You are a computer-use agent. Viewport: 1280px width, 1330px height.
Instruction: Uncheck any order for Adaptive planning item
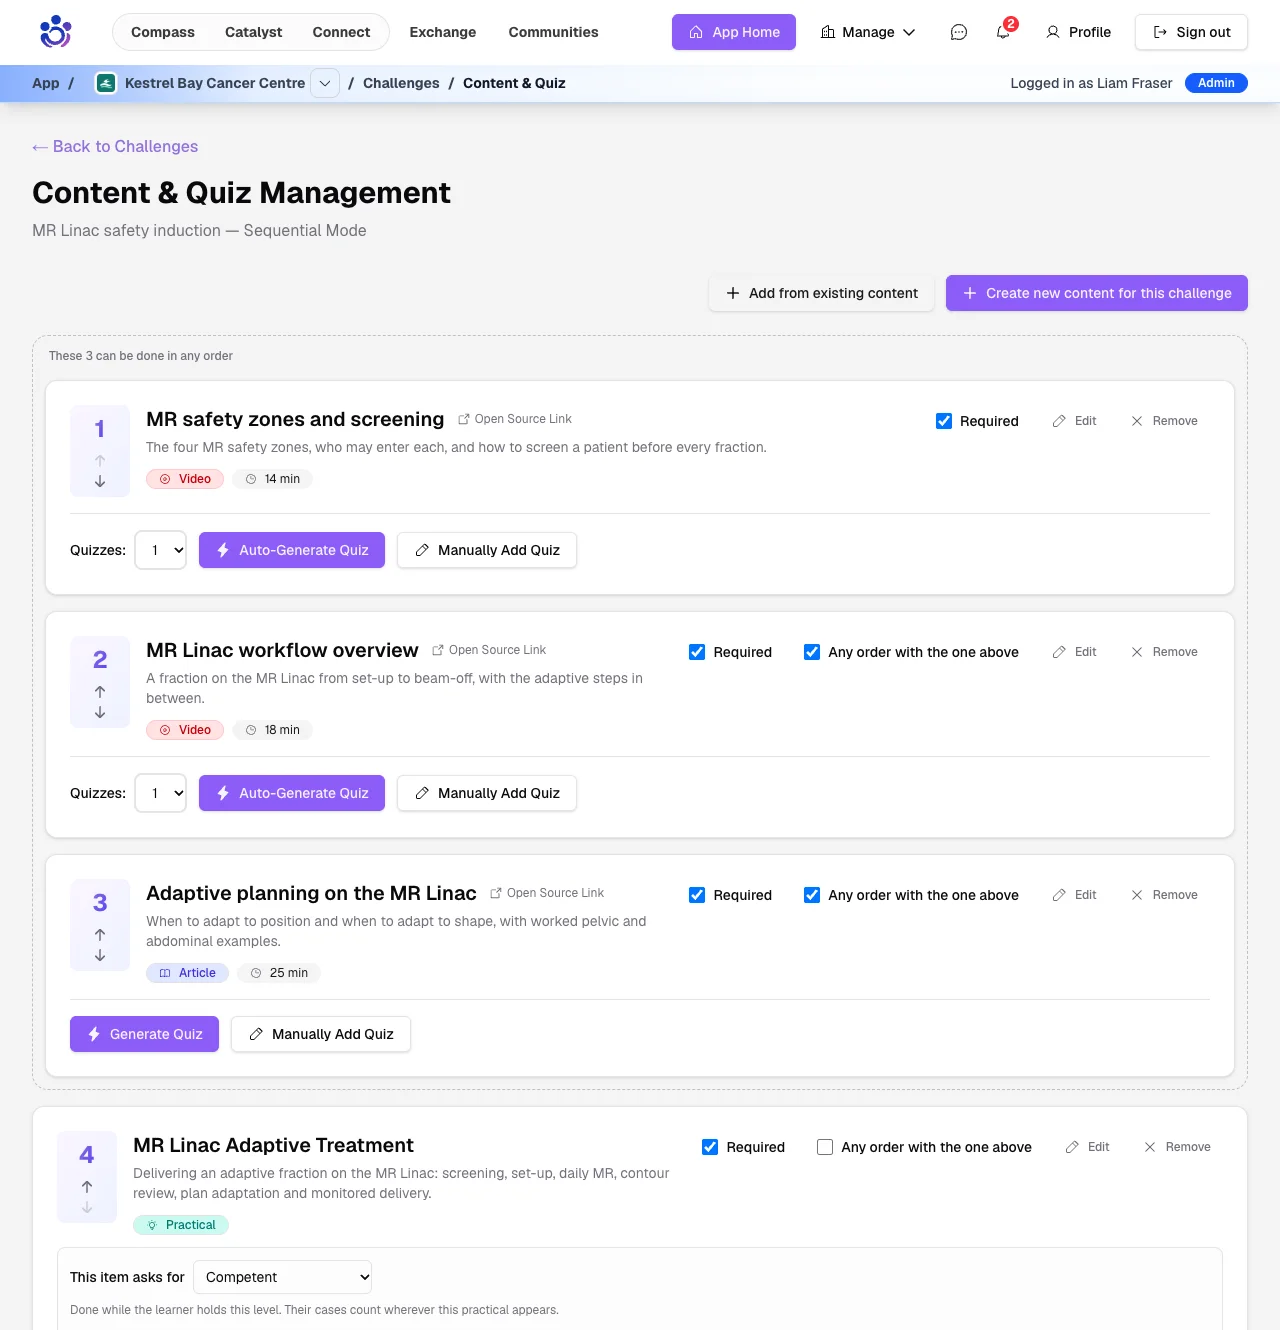coord(812,895)
